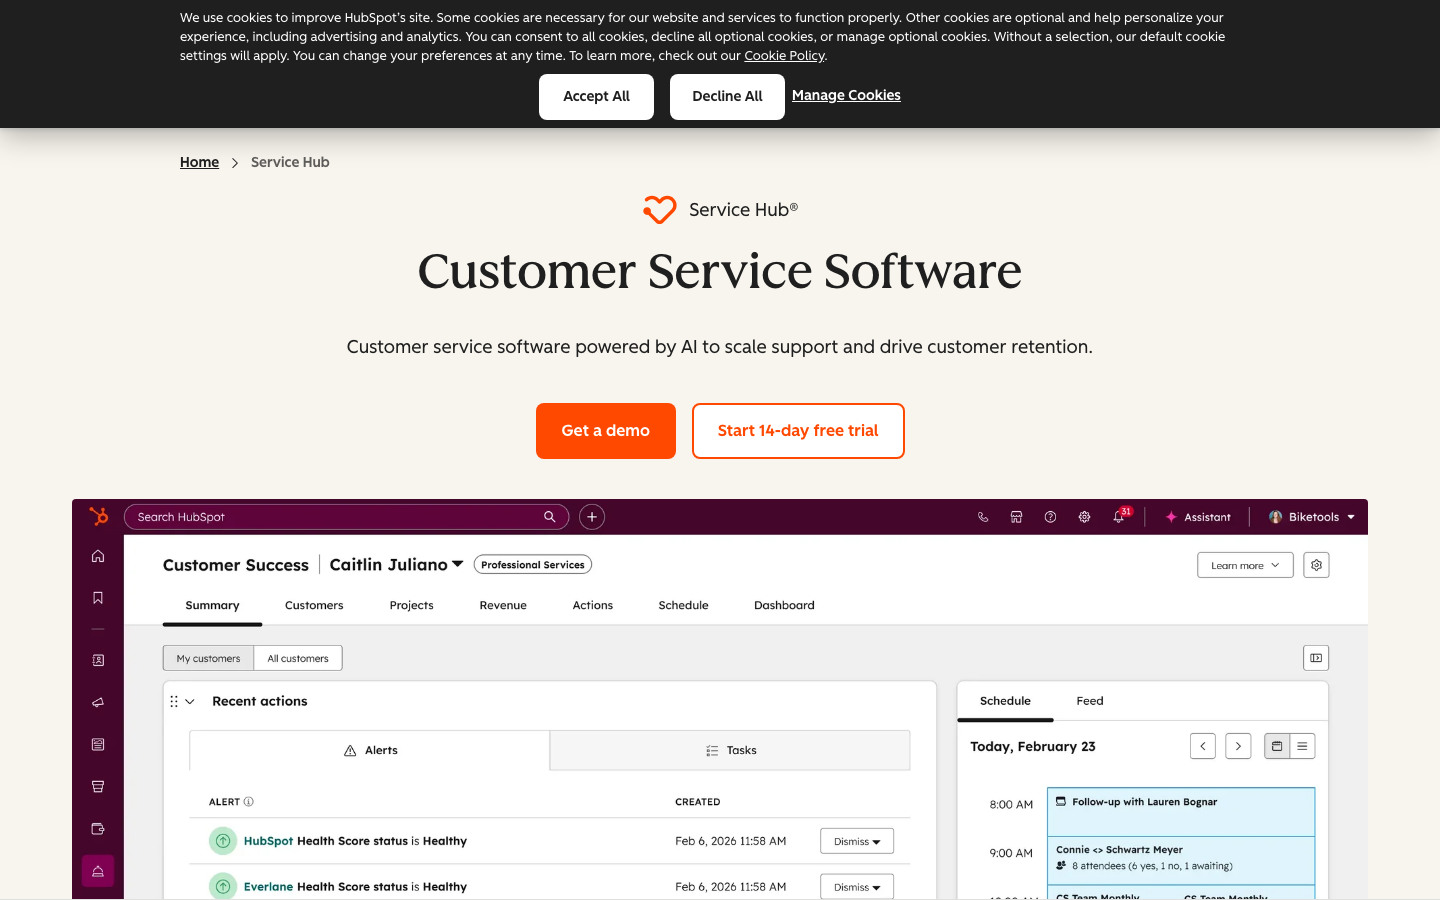Switch to the Summary tab
This screenshot has height=900, width=1440.
(x=212, y=605)
